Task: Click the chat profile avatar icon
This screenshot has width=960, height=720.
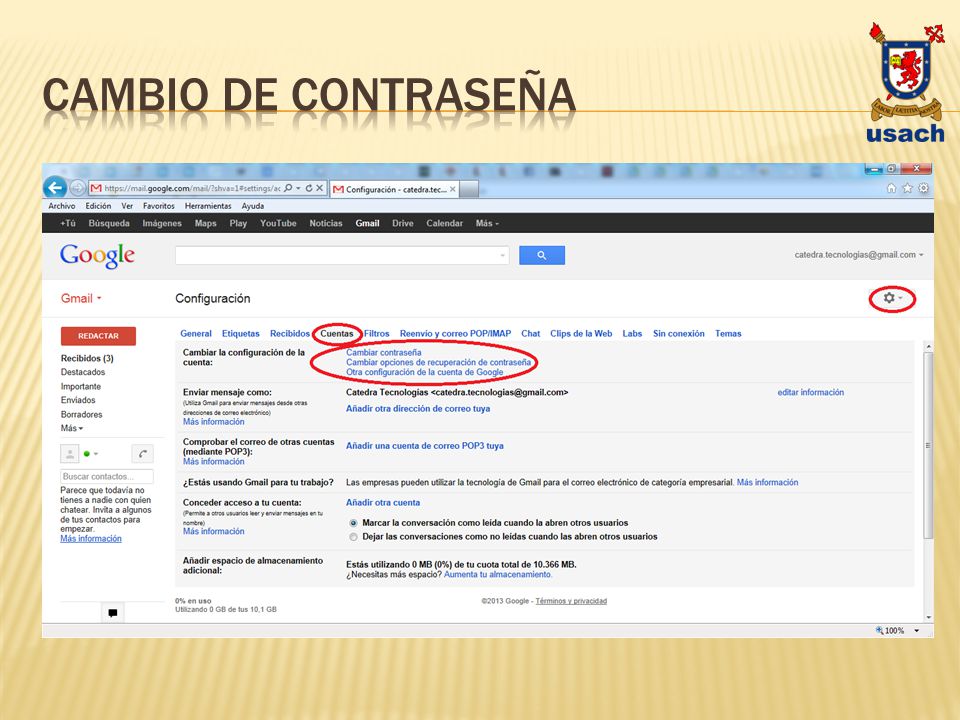Action: (x=70, y=454)
